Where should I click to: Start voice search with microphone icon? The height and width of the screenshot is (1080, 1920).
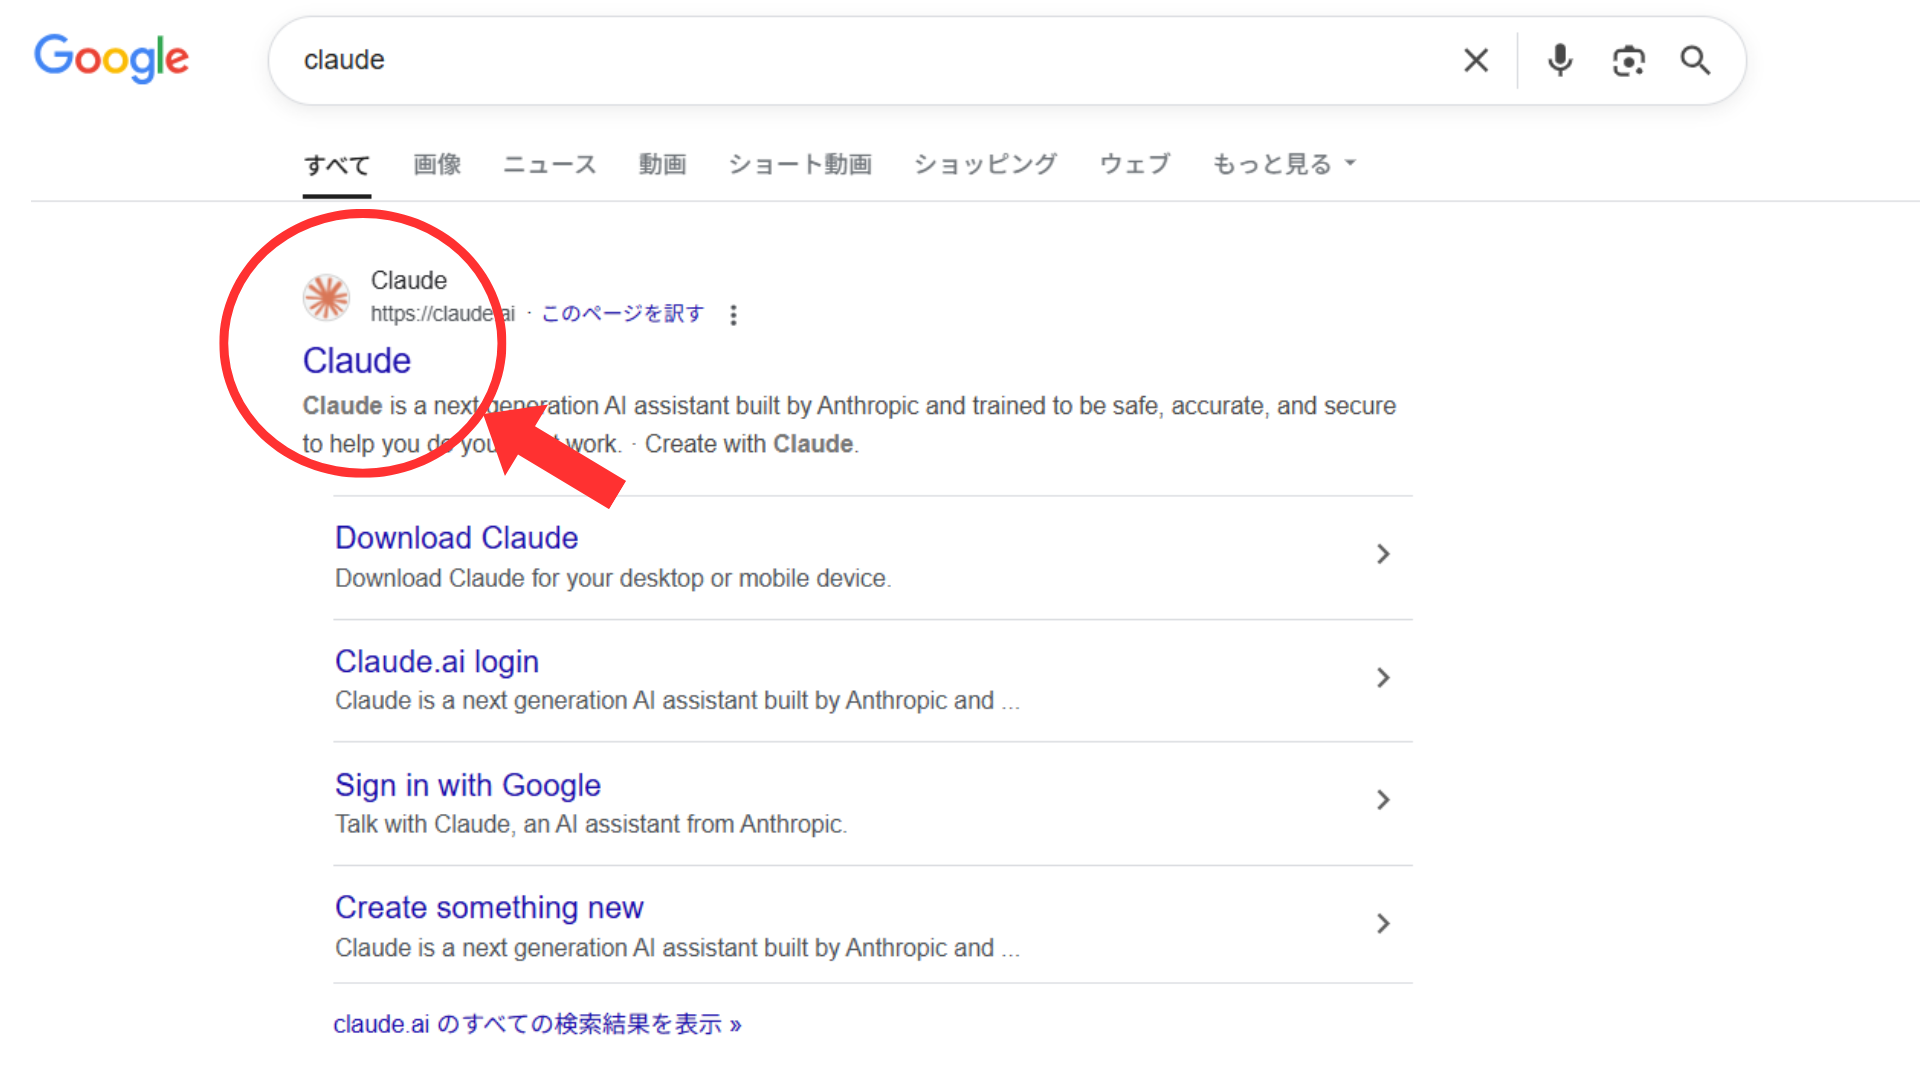pyautogui.click(x=1559, y=60)
